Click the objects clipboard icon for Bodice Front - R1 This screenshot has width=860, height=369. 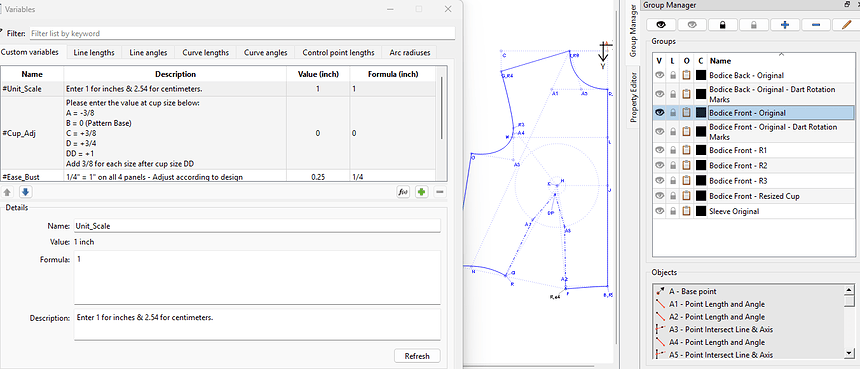pyautogui.click(x=686, y=150)
